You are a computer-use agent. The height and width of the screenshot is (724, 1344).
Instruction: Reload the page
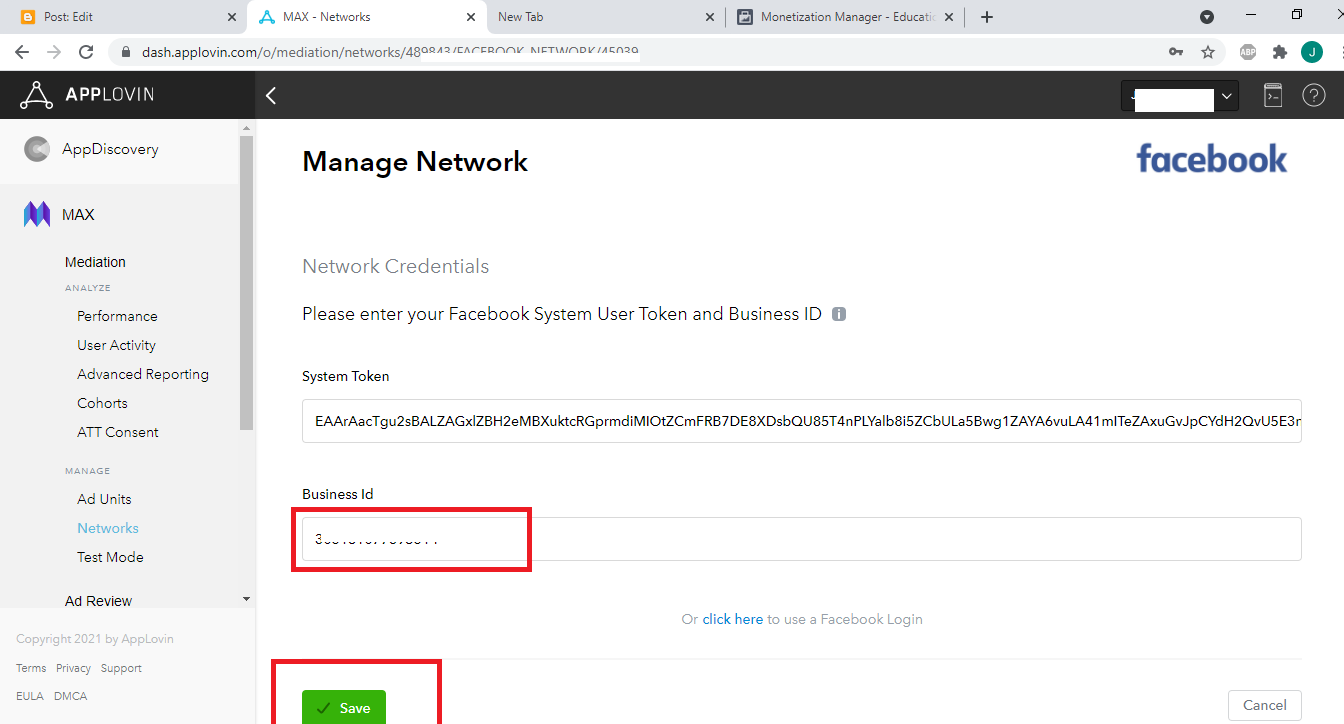[x=86, y=52]
